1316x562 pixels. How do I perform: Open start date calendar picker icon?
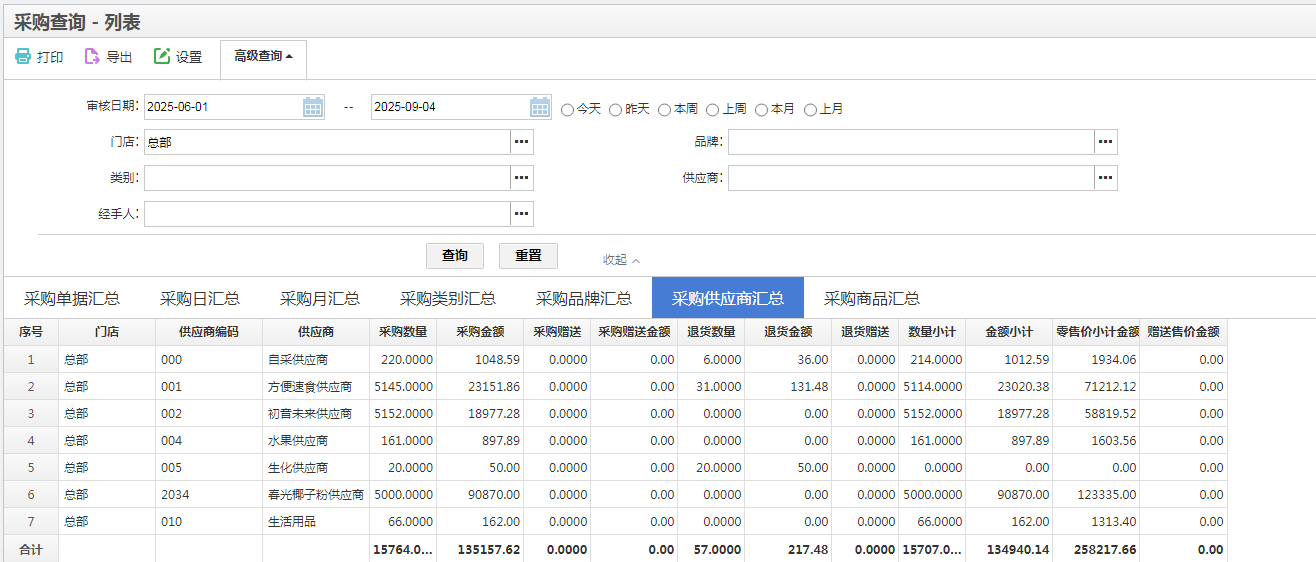pyautogui.click(x=313, y=107)
